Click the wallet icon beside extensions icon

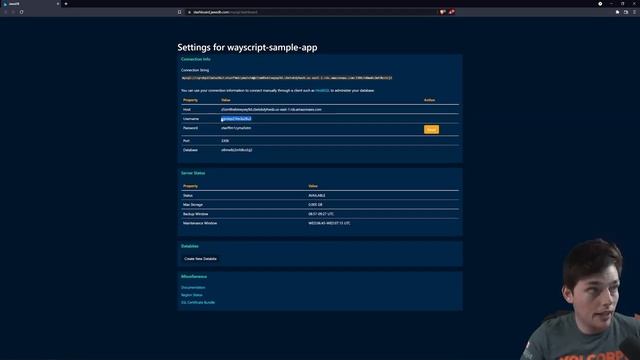click(626, 12)
